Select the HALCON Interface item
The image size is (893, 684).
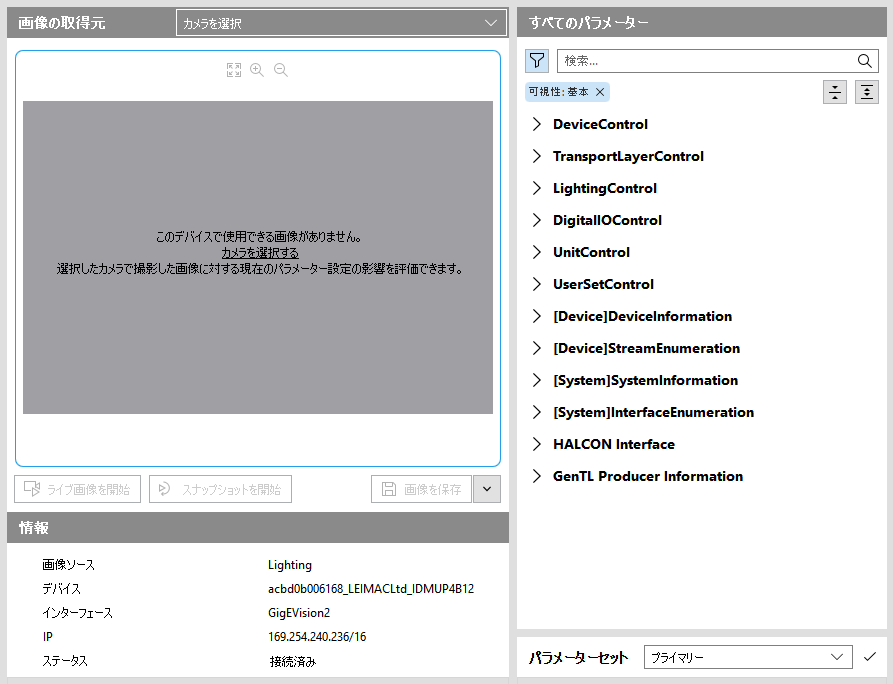[613, 444]
